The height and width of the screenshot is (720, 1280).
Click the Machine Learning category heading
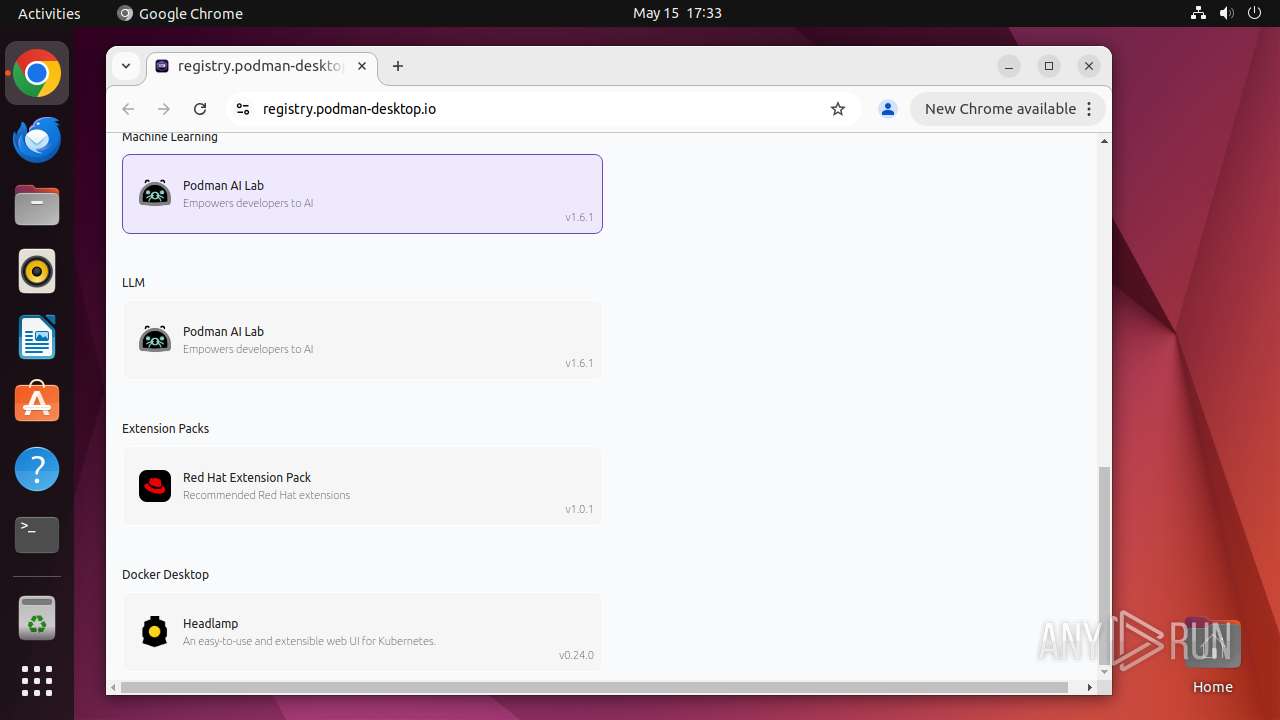pyautogui.click(x=170, y=137)
